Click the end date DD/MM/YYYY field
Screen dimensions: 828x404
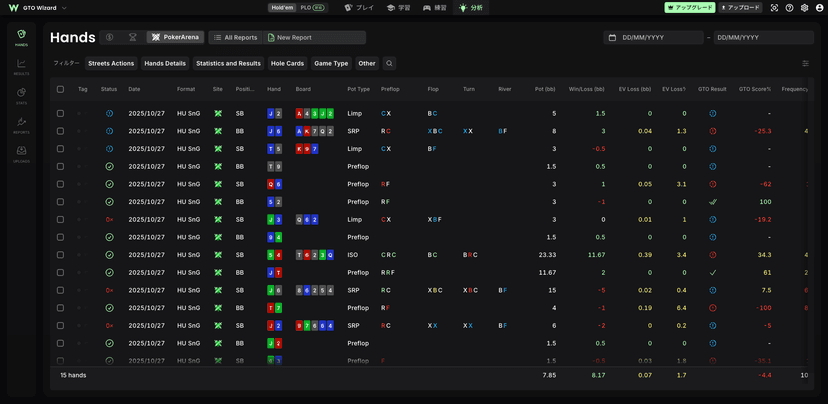(x=764, y=37)
